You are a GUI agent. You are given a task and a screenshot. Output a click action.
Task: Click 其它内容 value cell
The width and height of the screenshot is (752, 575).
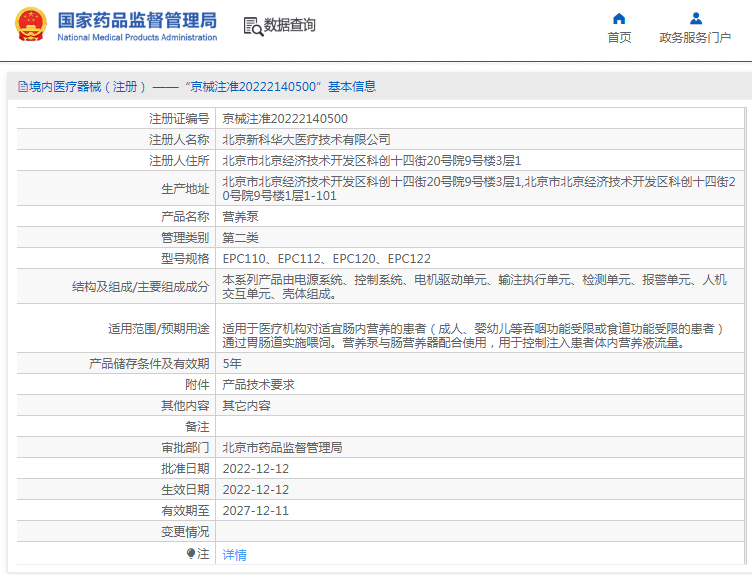tap(247, 405)
